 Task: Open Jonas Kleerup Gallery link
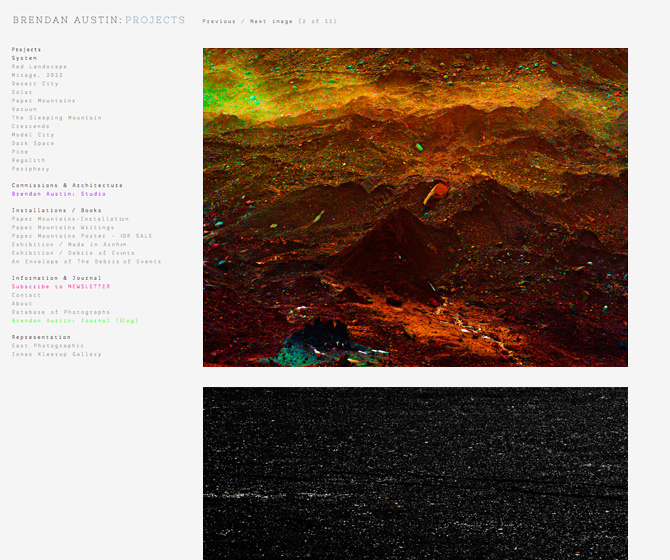[x=57, y=354]
